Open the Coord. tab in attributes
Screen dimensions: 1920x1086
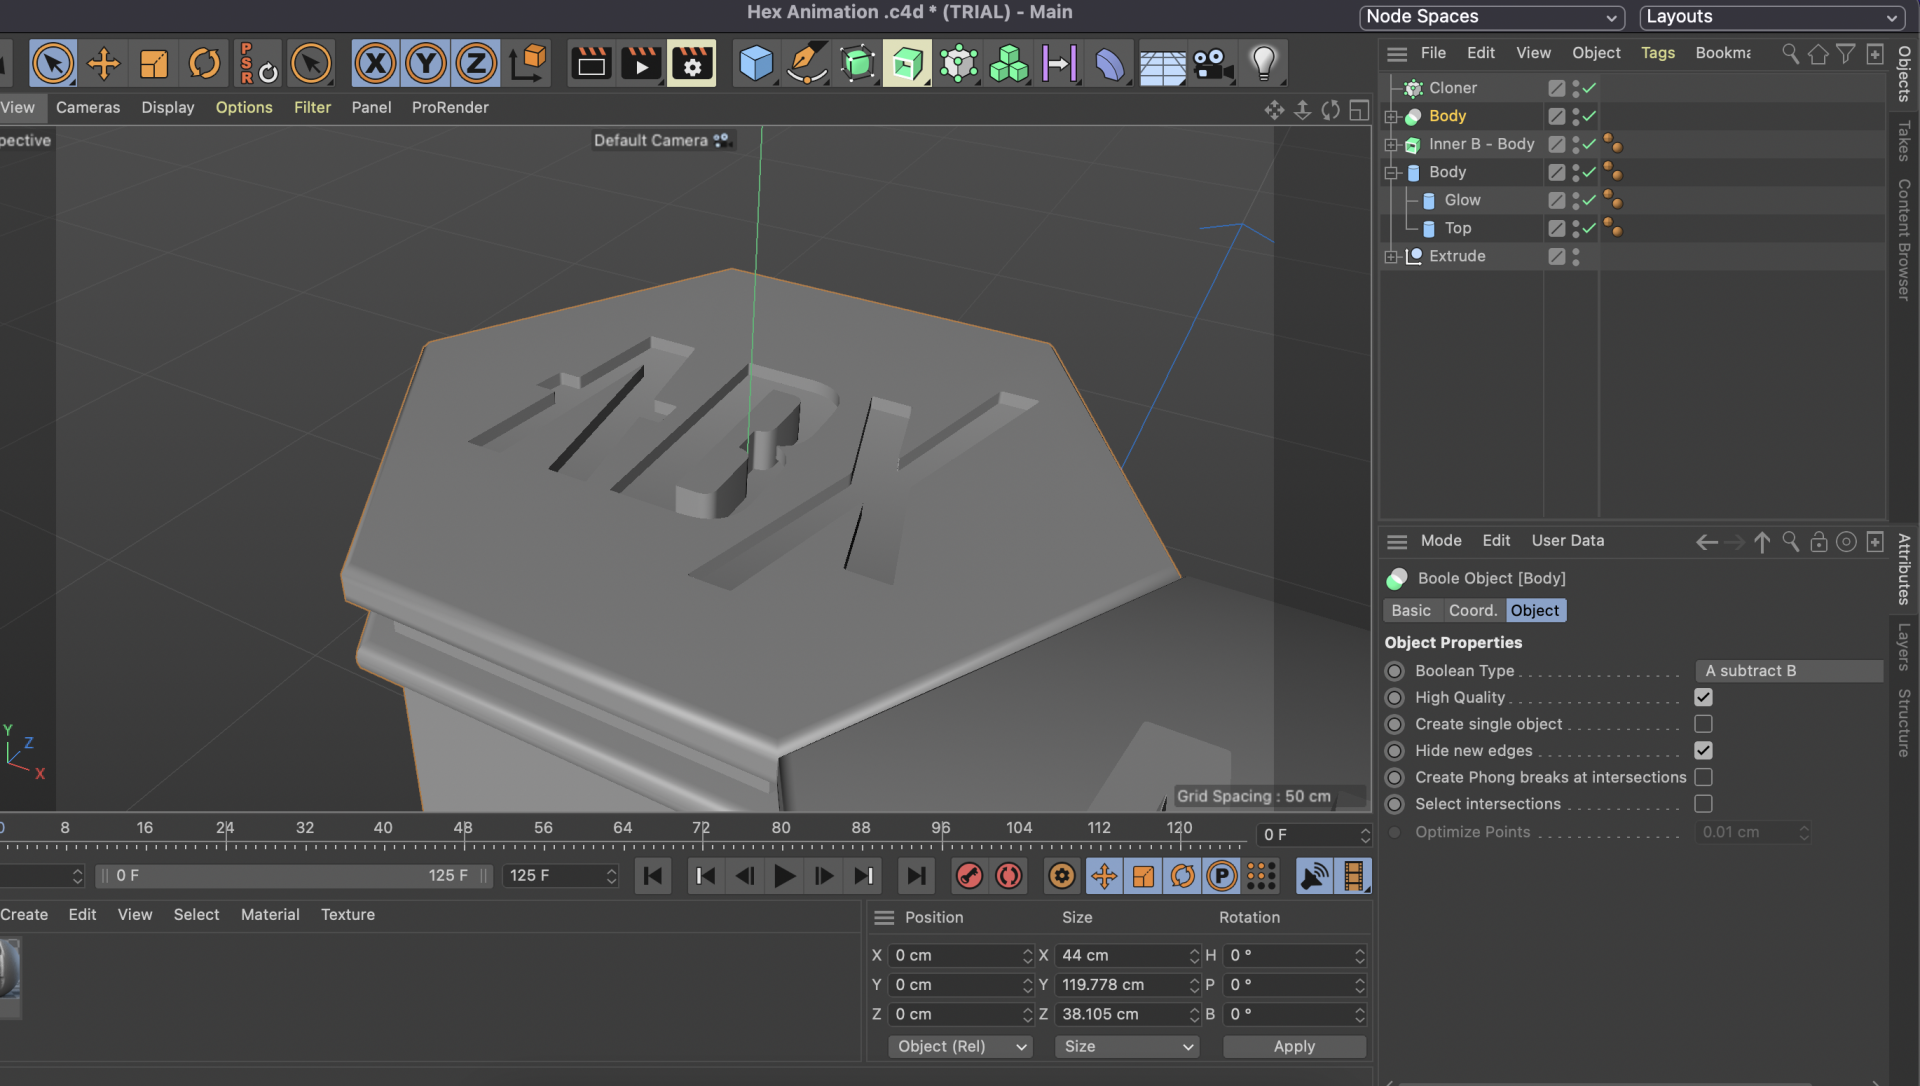click(x=1472, y=610)
